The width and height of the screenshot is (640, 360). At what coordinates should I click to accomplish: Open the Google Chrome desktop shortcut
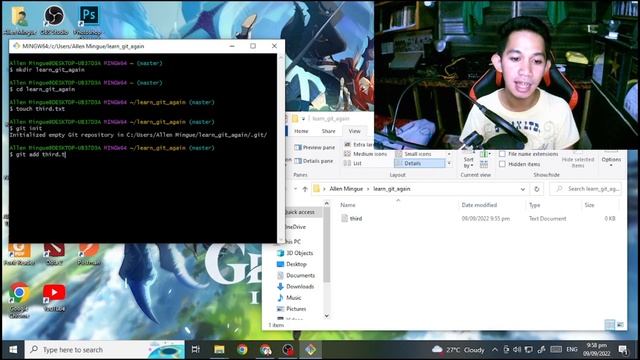(19, 299)
